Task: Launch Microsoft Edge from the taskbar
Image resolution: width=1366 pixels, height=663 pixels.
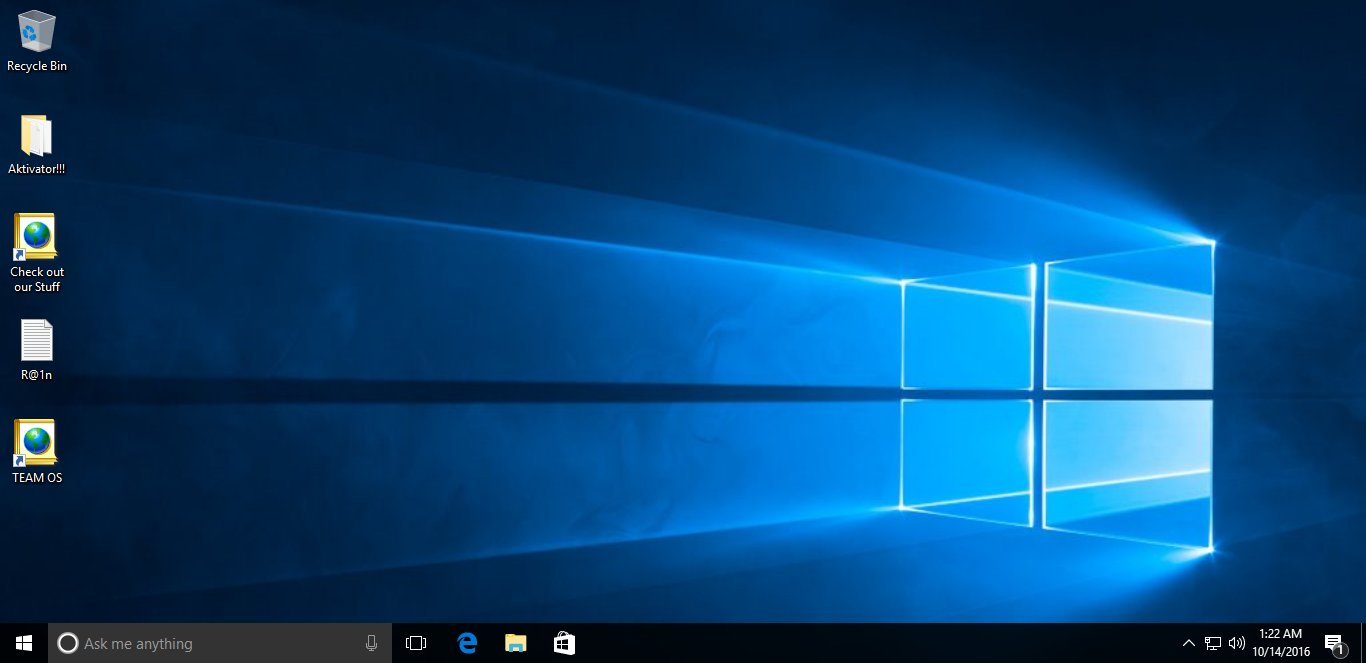Action: (x=467, y=643)
